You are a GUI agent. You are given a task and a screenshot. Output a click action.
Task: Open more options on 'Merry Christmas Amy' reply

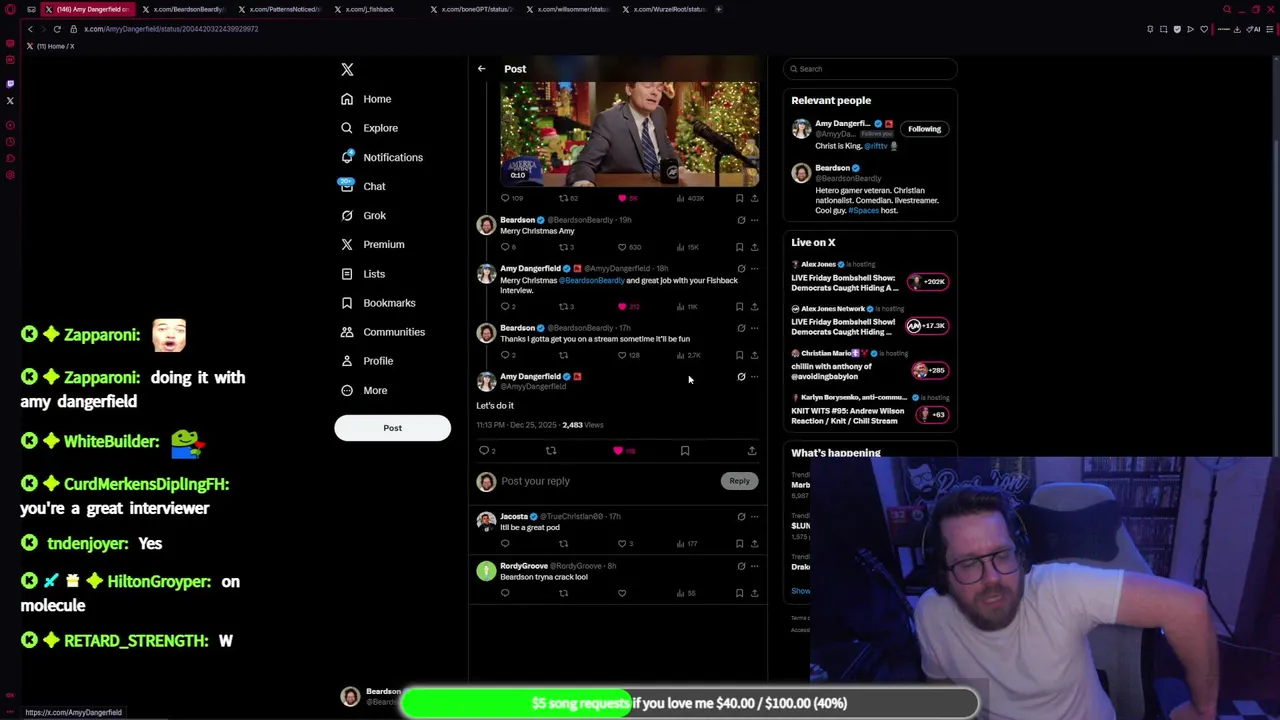tap(754, 220)
